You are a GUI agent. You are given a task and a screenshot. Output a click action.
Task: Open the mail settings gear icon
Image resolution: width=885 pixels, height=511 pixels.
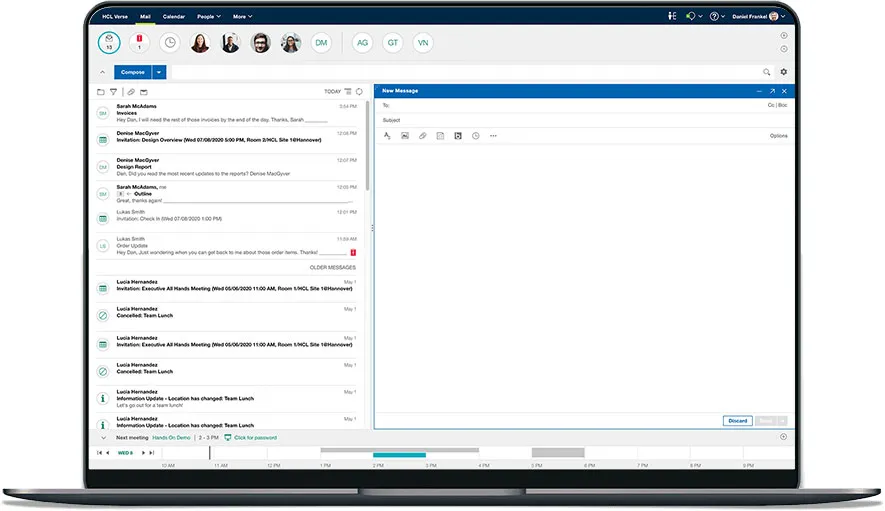point(783,72)
